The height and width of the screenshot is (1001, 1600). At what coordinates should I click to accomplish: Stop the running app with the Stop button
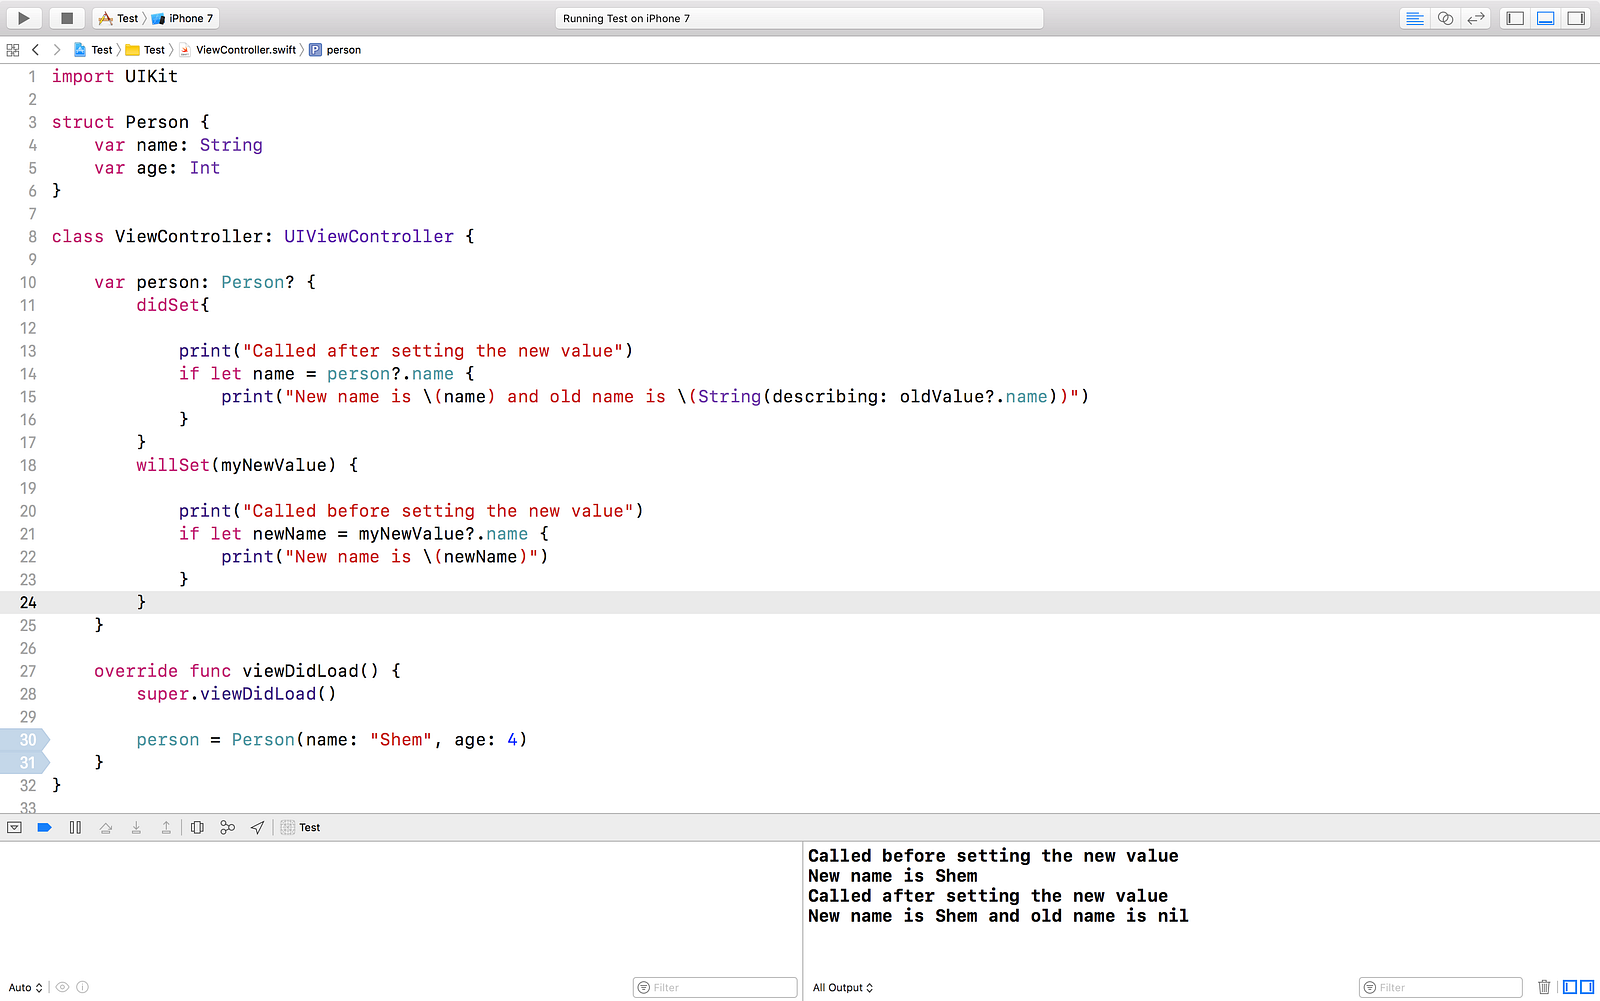(67, 18)
